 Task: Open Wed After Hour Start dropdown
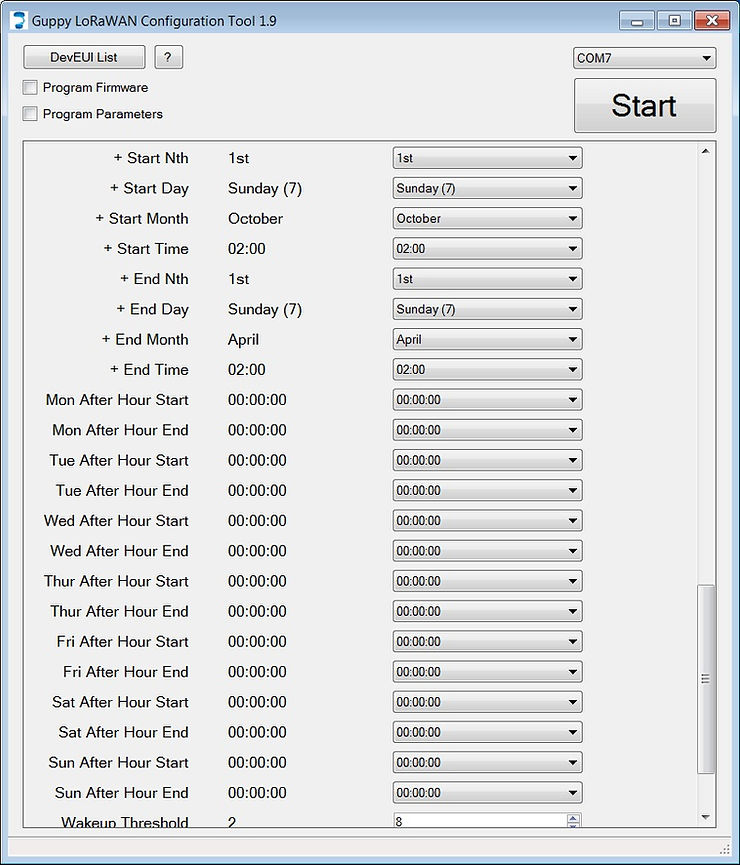(487, 520)
